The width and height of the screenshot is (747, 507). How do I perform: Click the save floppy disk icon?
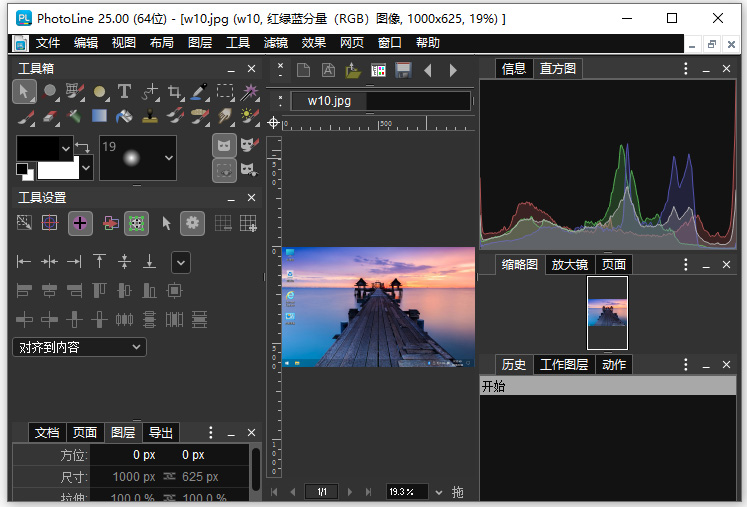click(x=403, y=70)
